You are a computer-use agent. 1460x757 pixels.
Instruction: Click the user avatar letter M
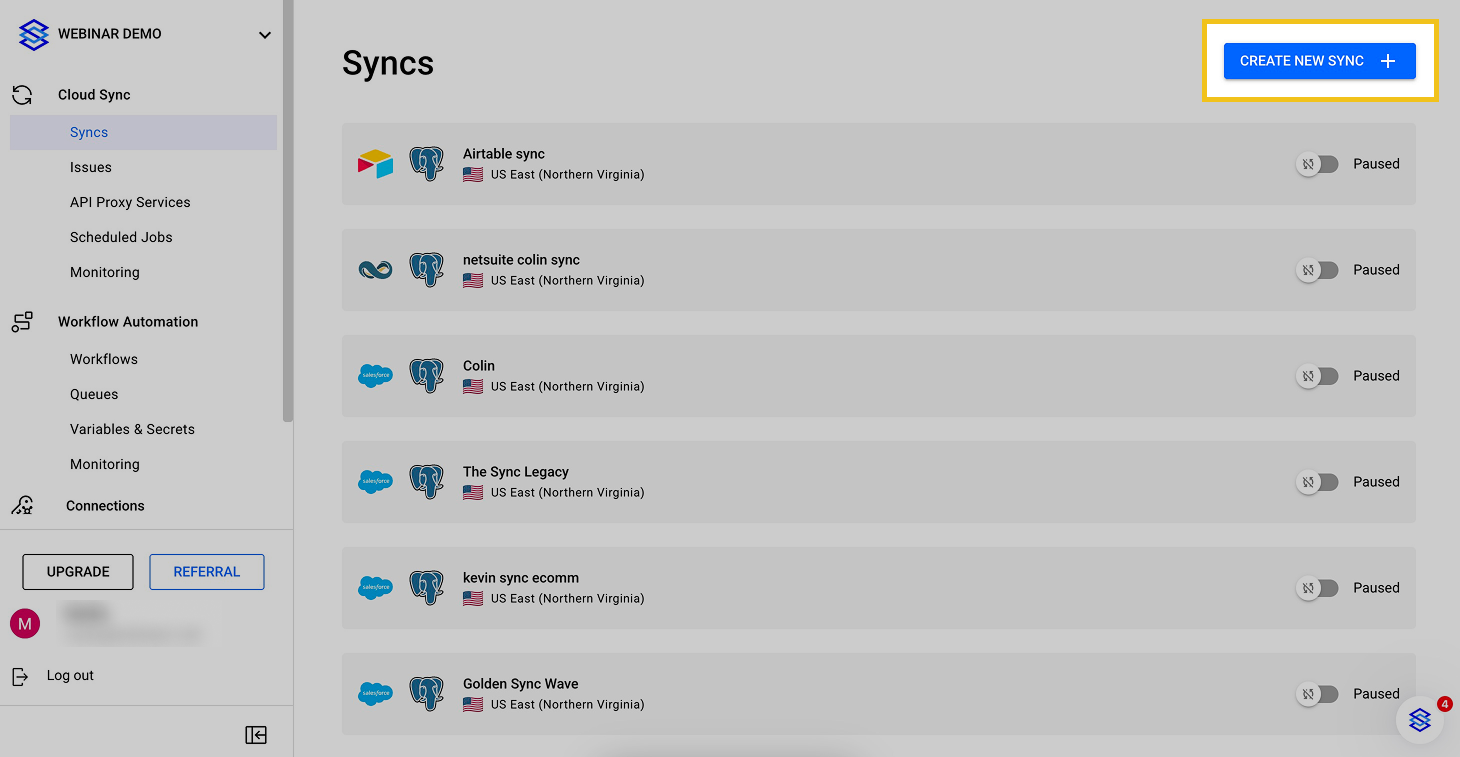(x=25, y=624)
